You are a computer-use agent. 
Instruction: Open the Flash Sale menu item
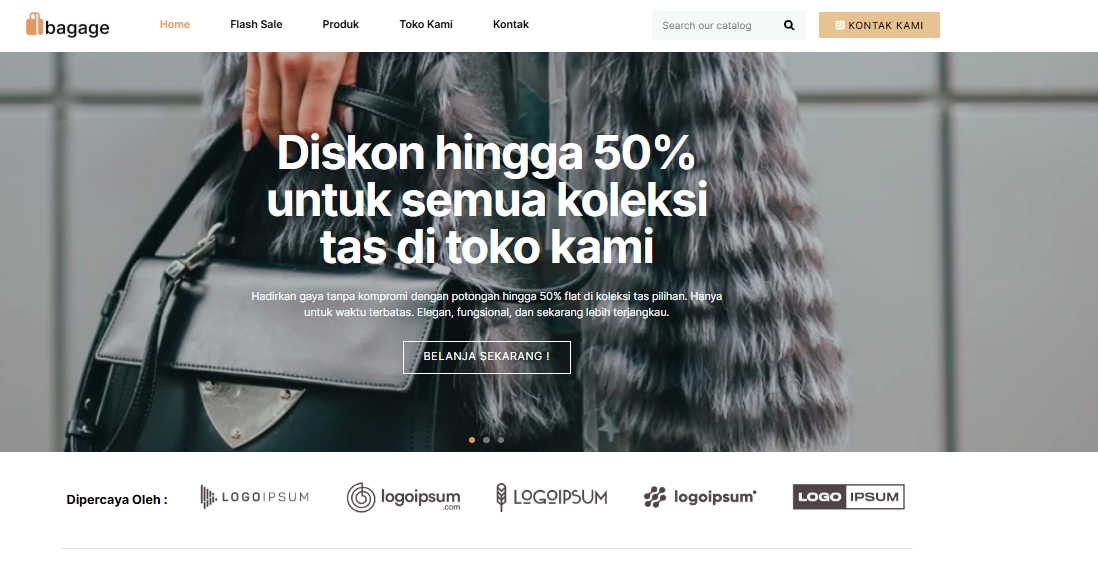(256, 25)
